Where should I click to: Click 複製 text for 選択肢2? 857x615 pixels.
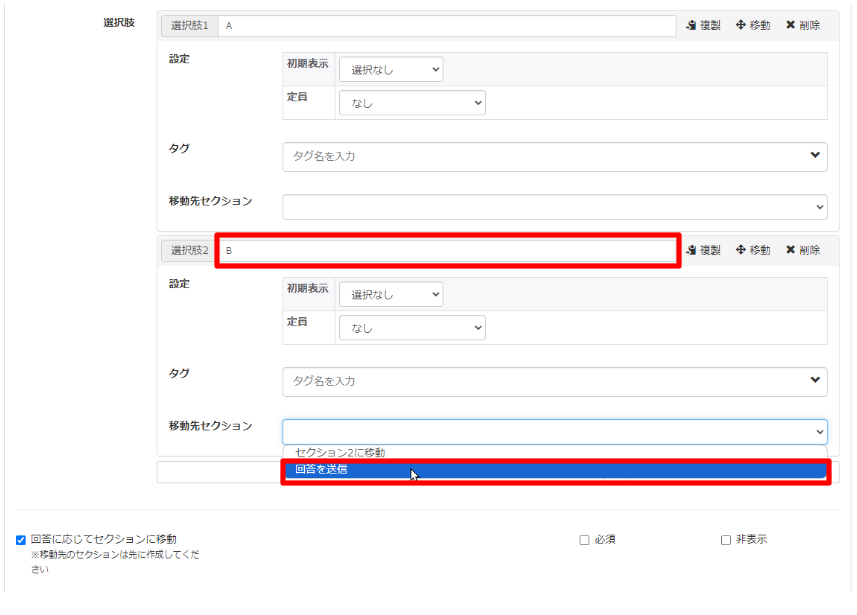click(x=711, y=250)
